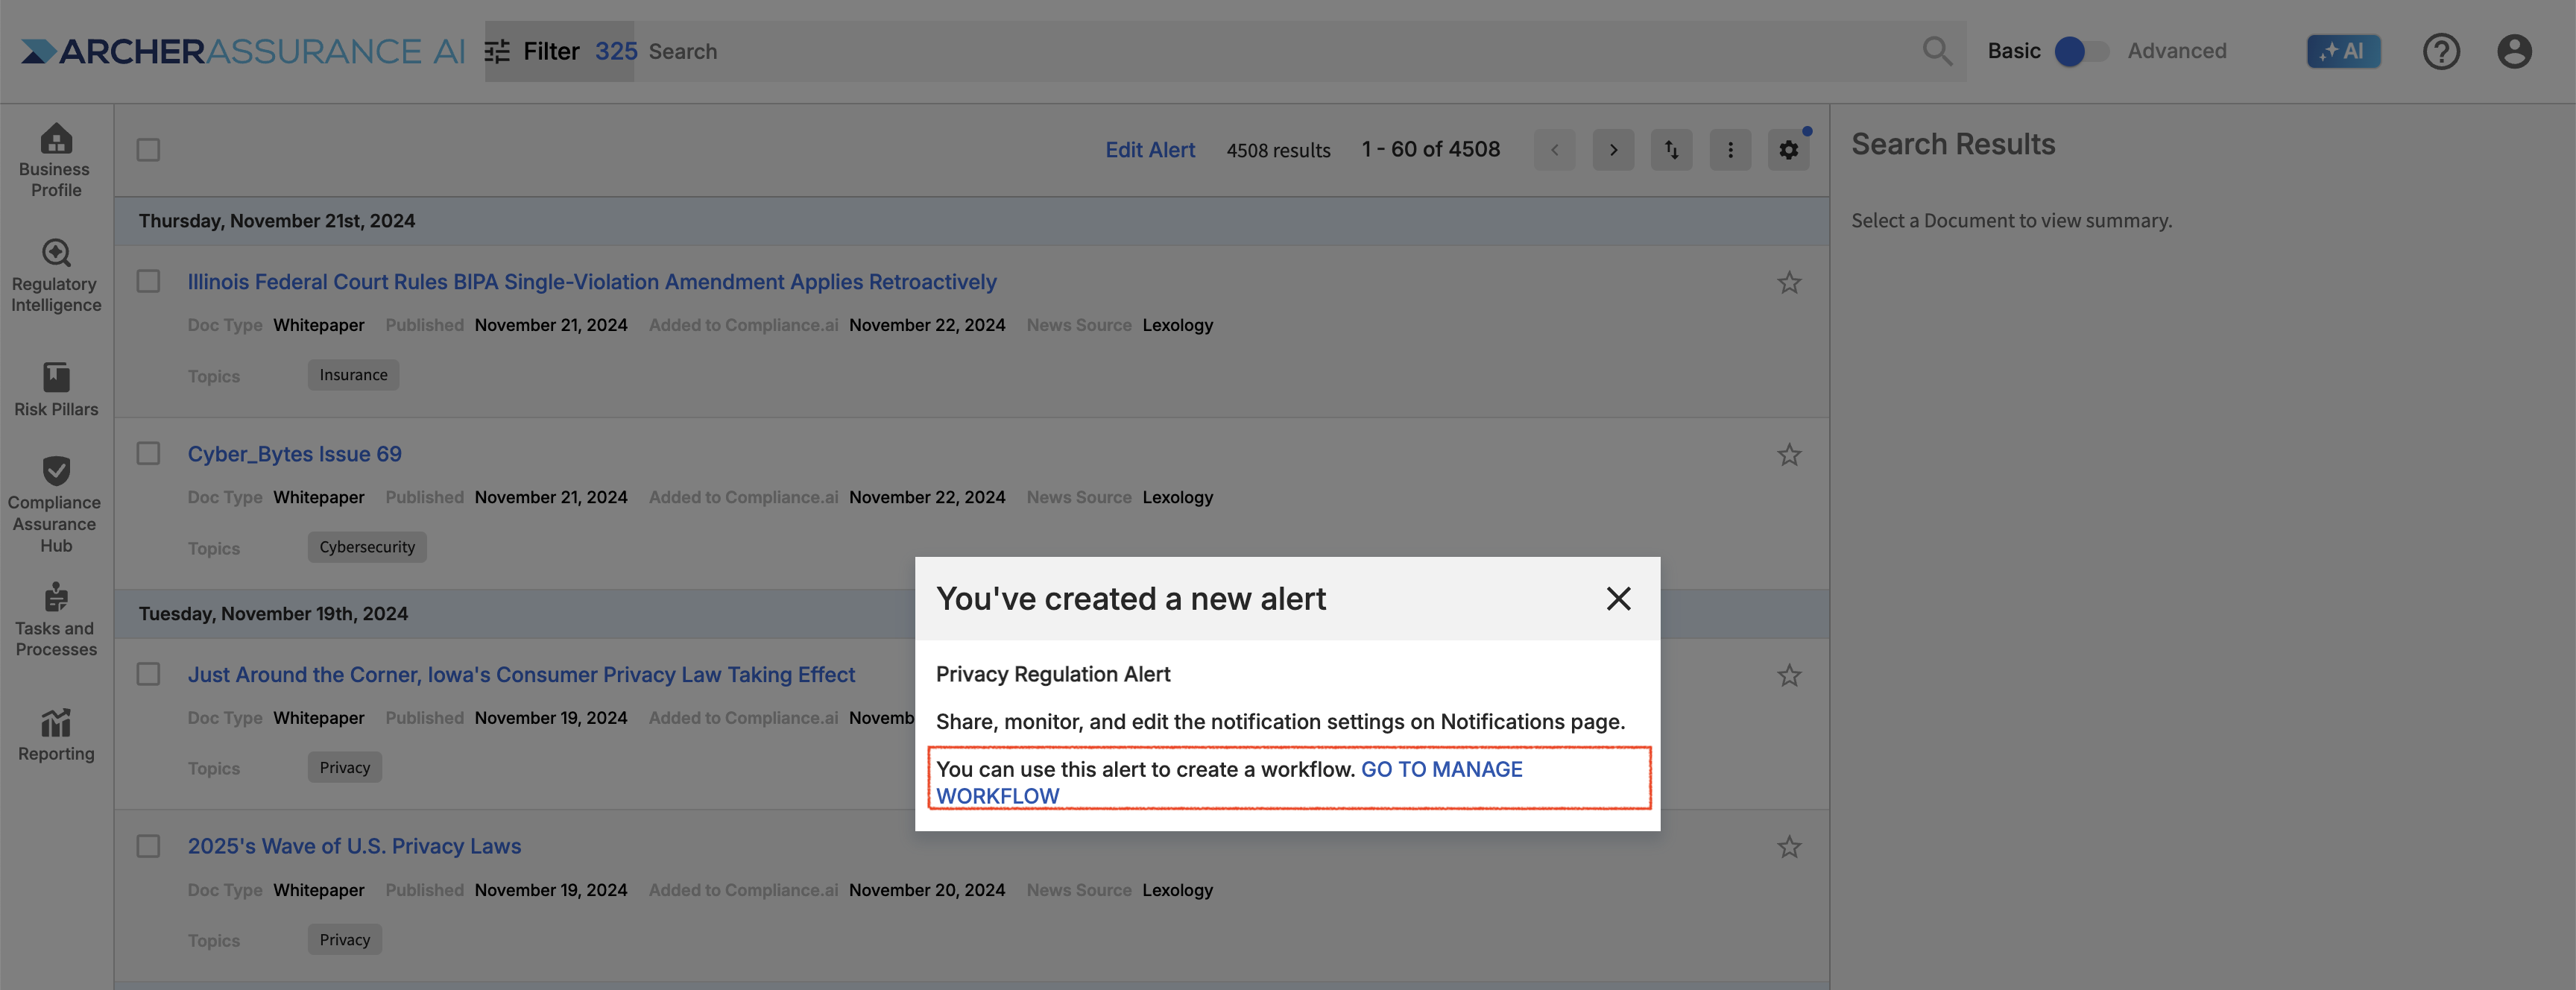Open the Compliance Assurance Hub
2576x990 pixels.
pyautogui.click(x=56, y=504)
